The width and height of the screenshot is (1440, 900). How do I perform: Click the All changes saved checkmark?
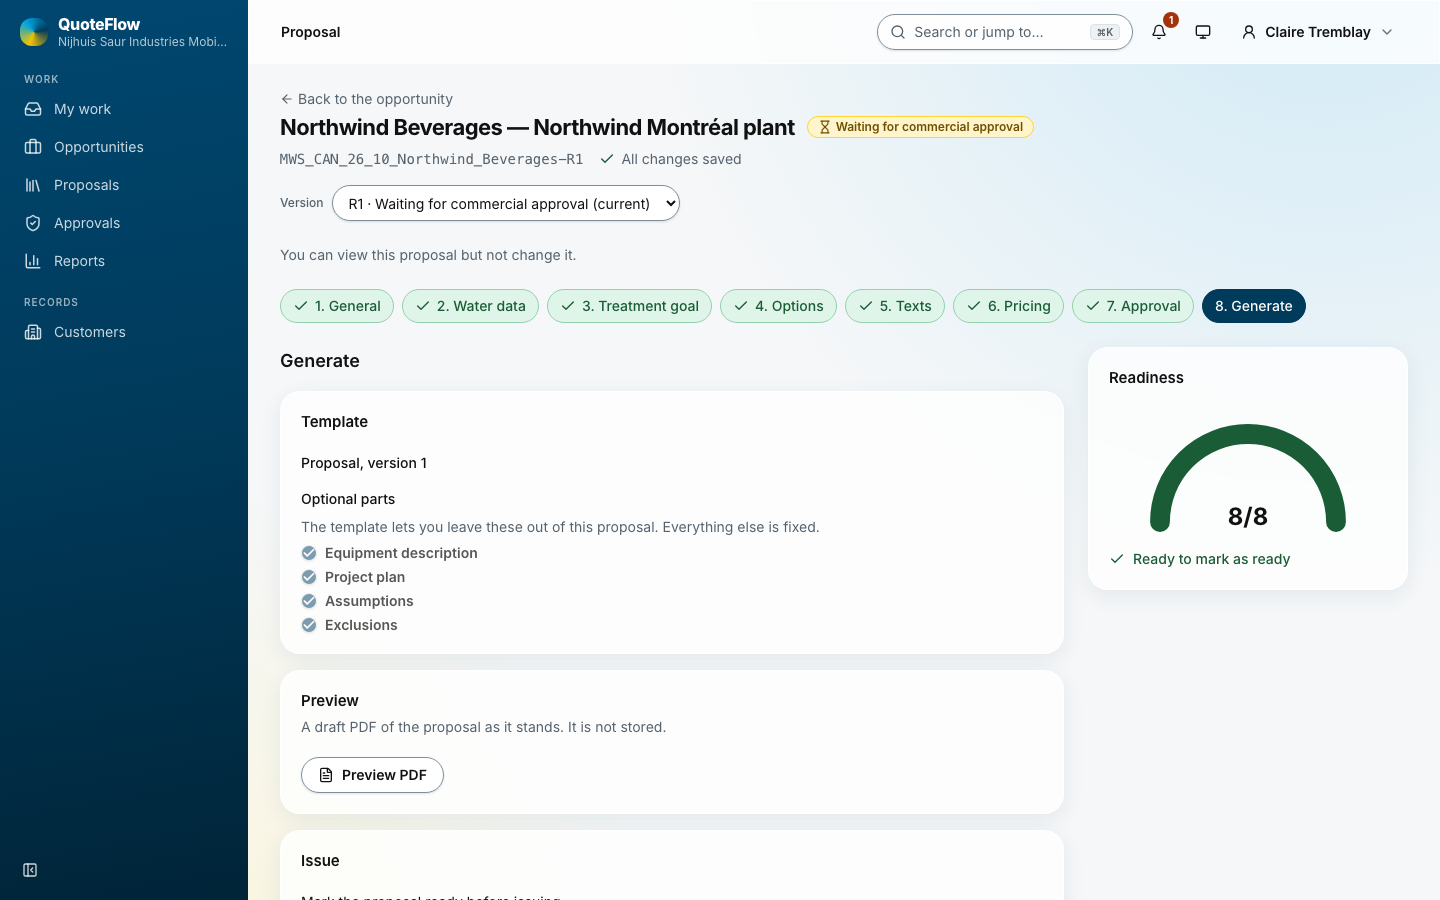click(607, 159)
